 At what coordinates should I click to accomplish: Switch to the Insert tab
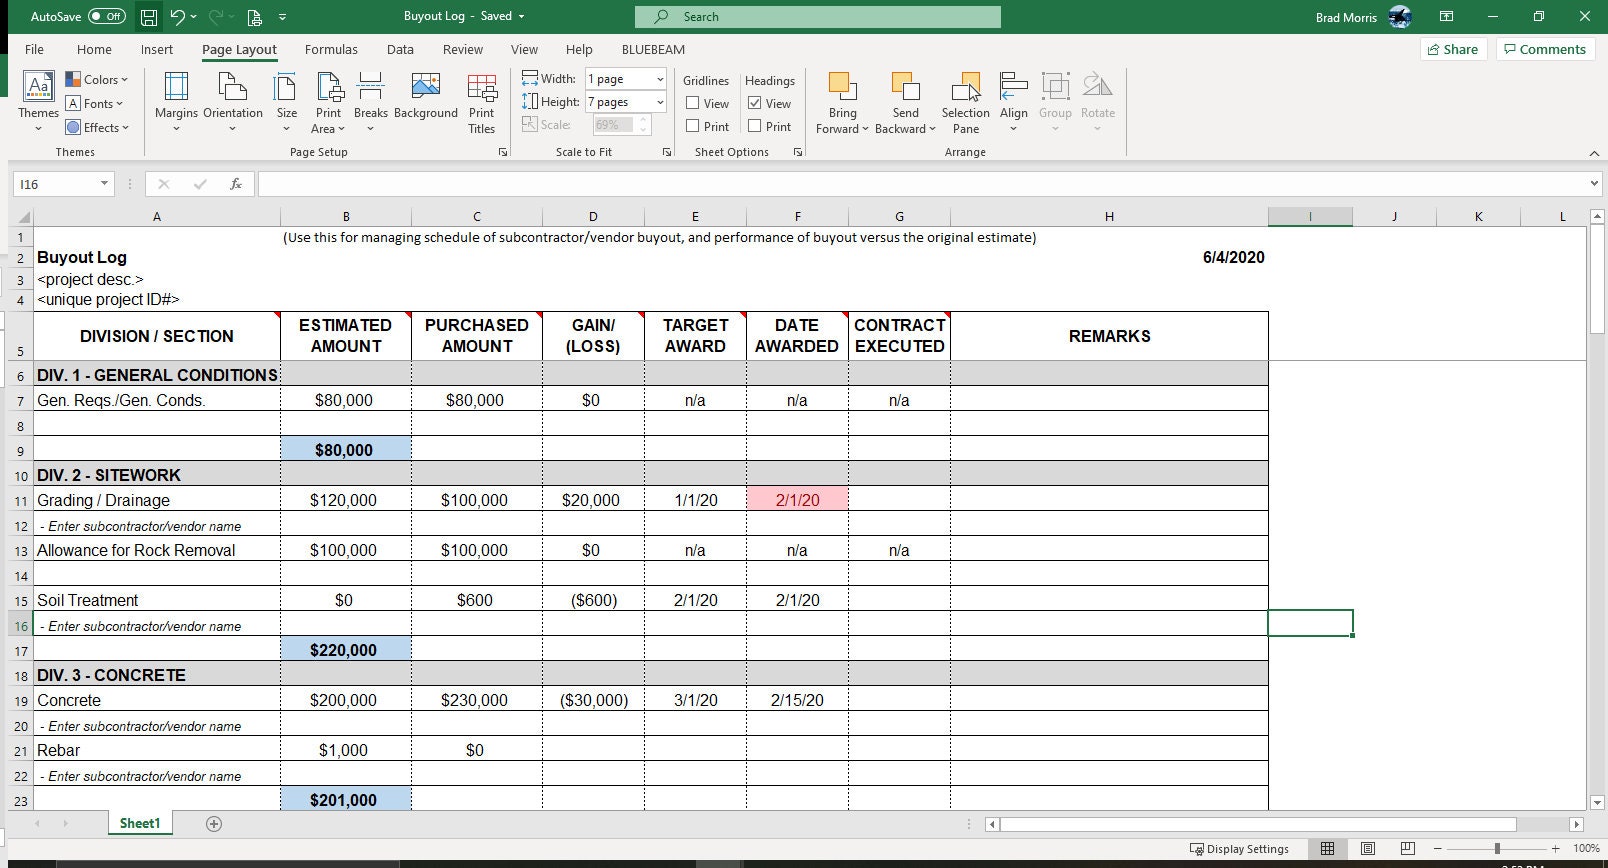click(157, 49)
